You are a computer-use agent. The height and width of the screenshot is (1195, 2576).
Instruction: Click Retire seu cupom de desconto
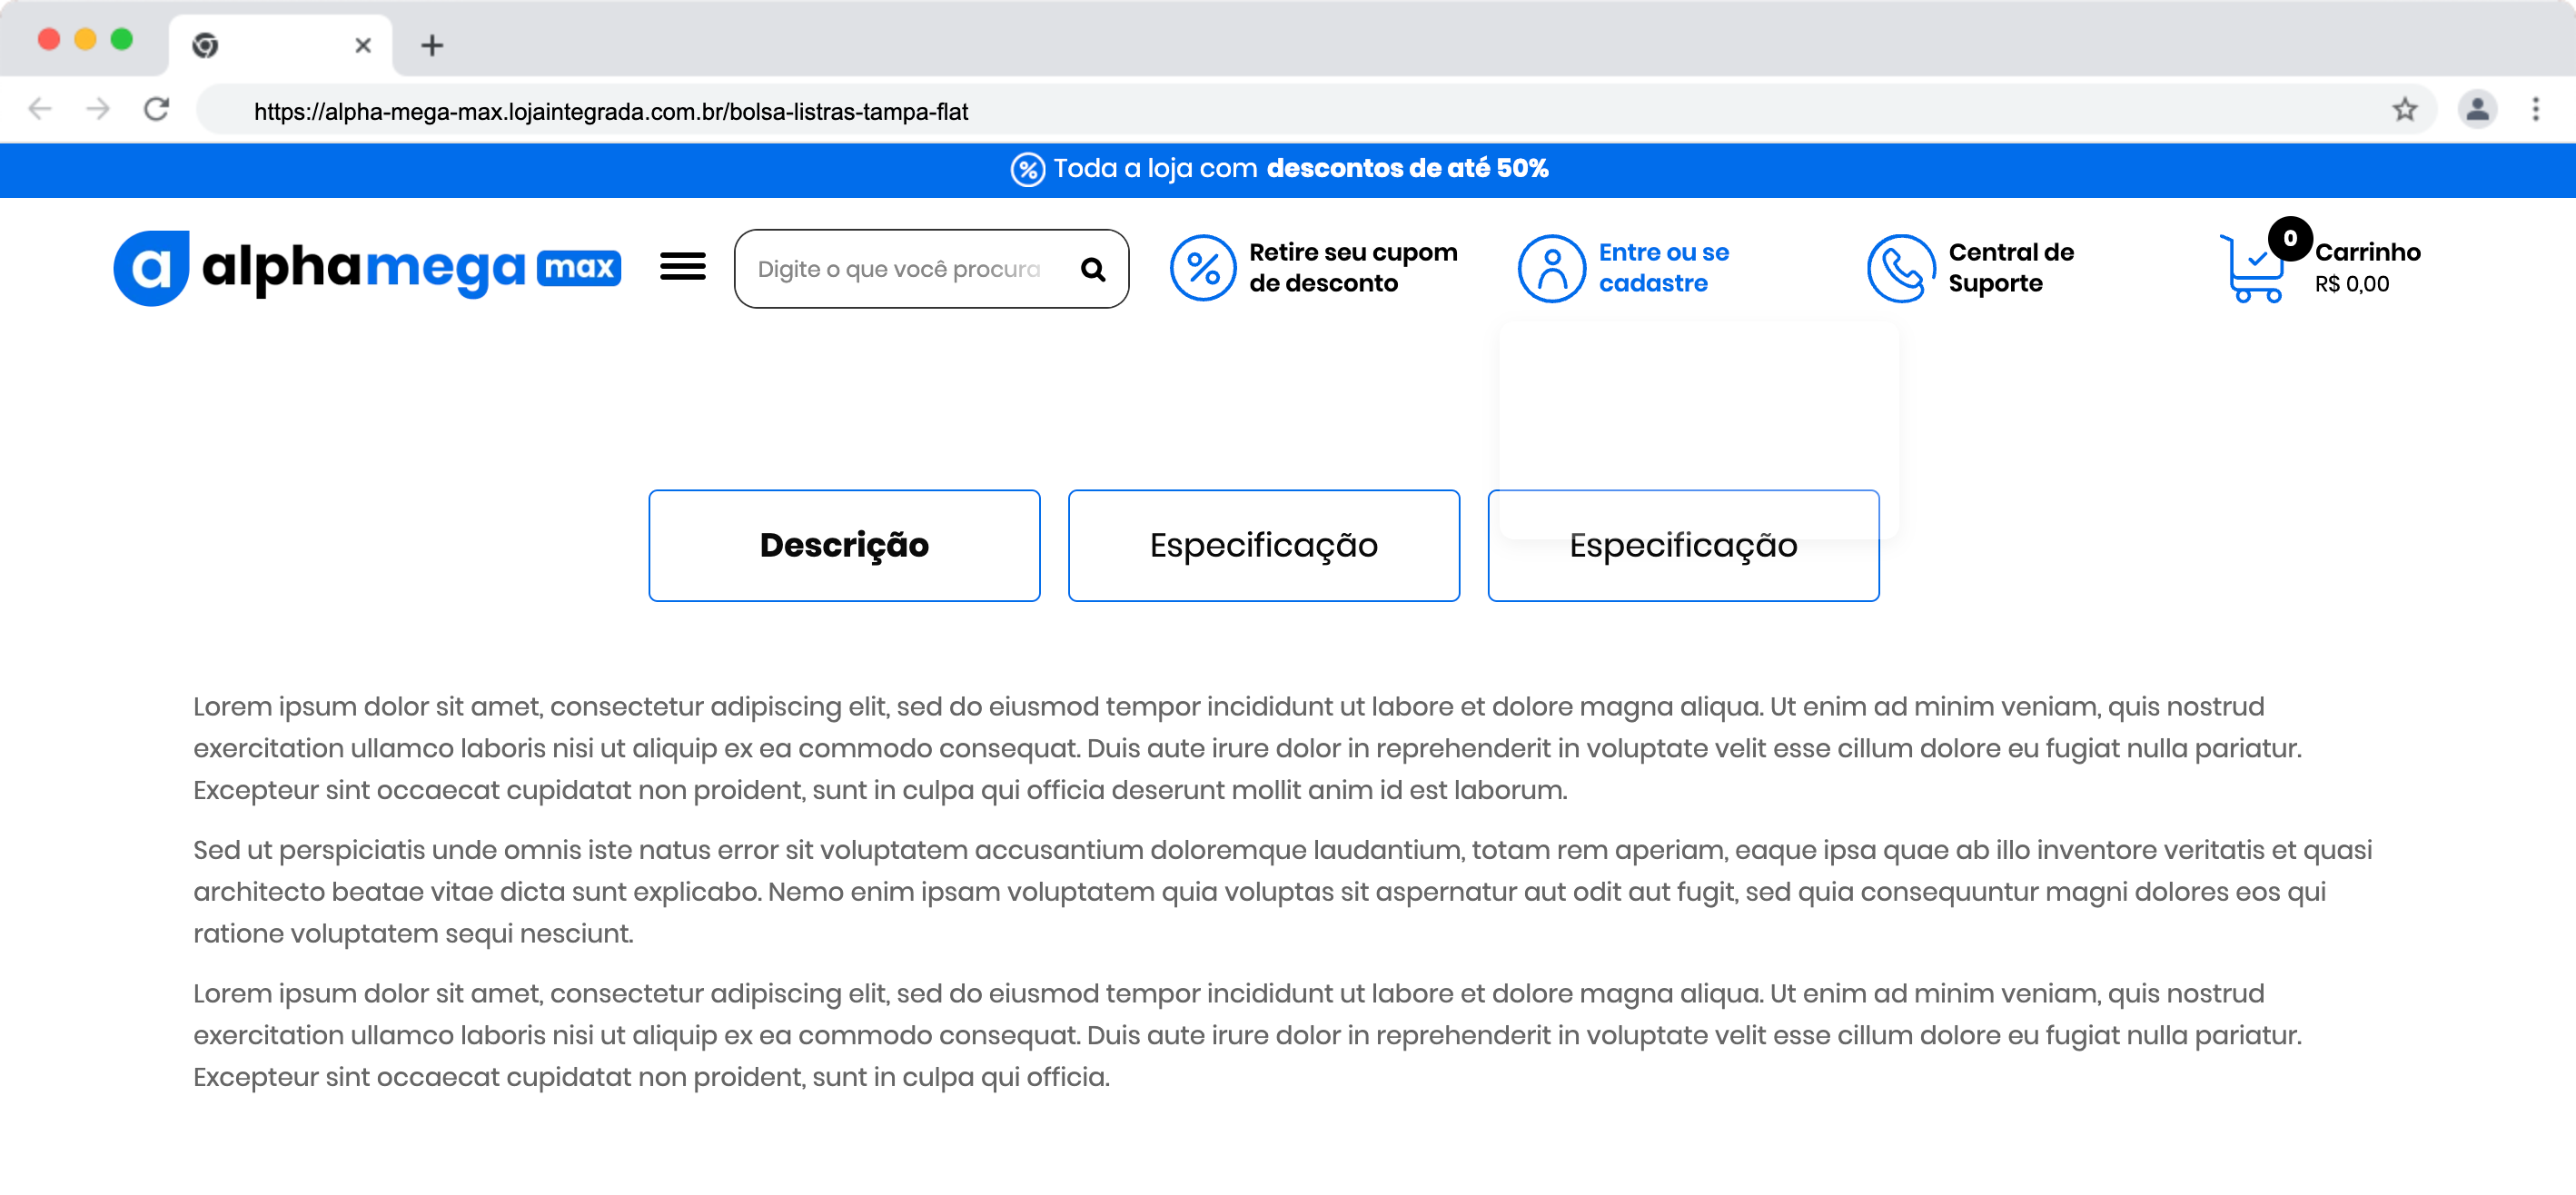tap(1352, 267)
